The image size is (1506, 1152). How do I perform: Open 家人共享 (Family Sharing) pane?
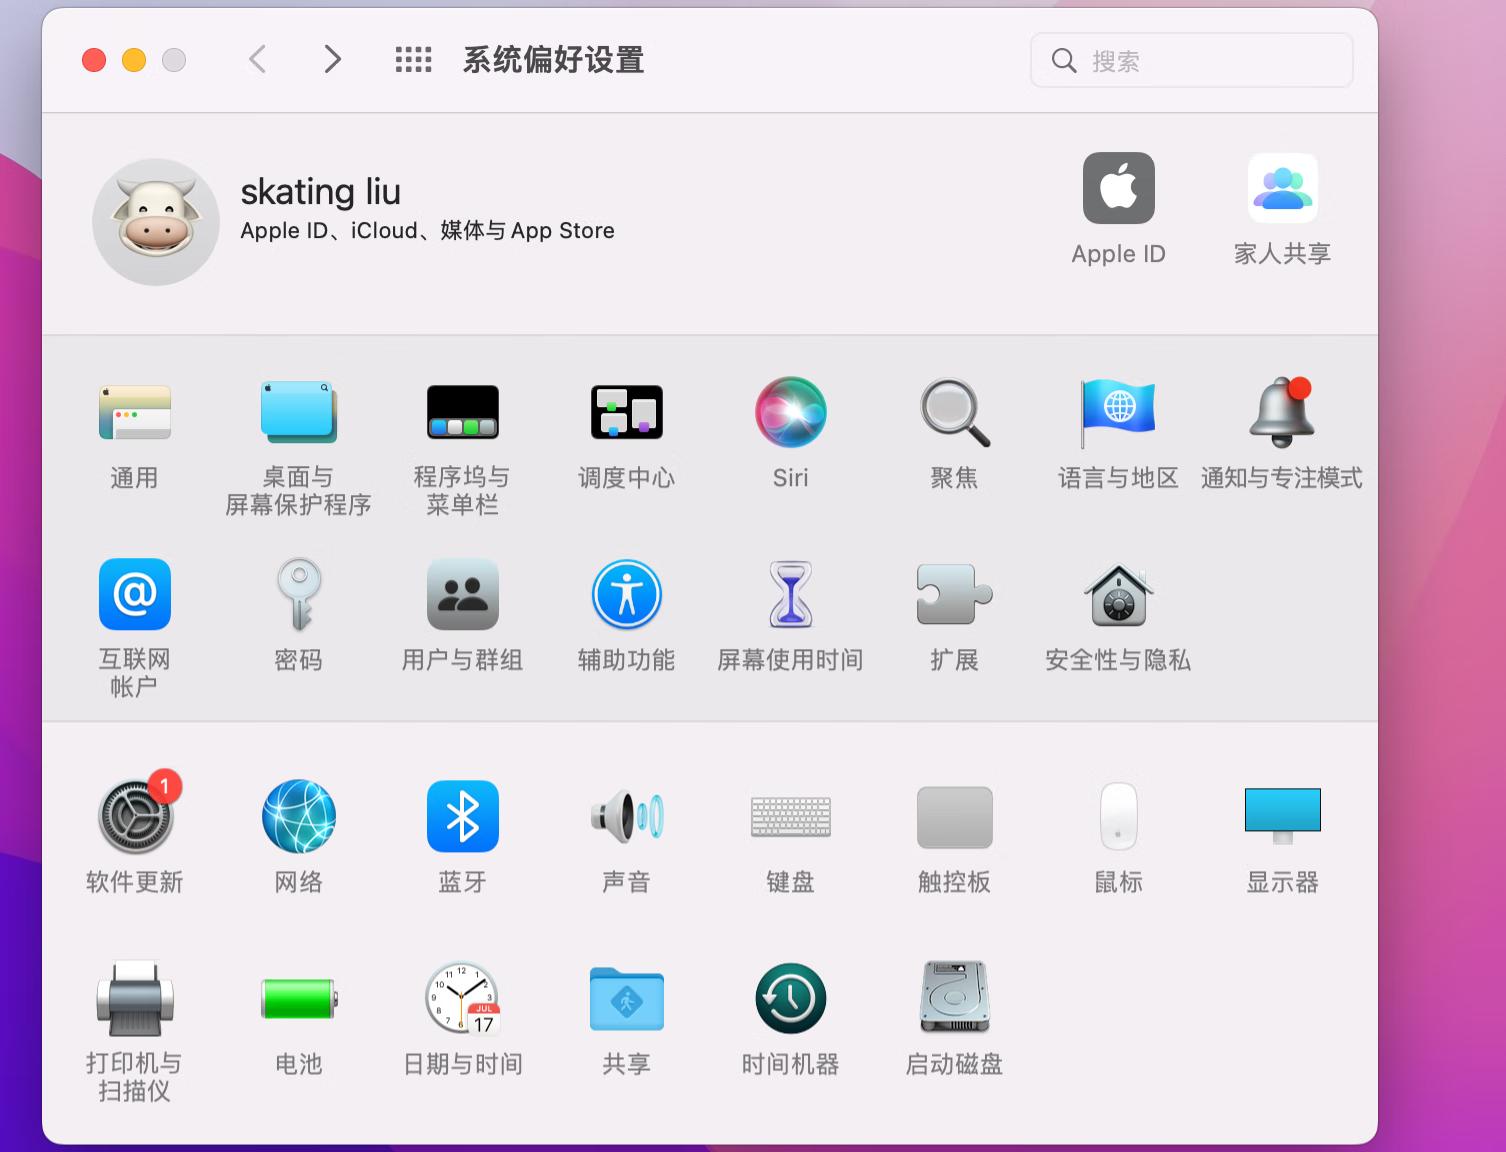point(1282,188)
